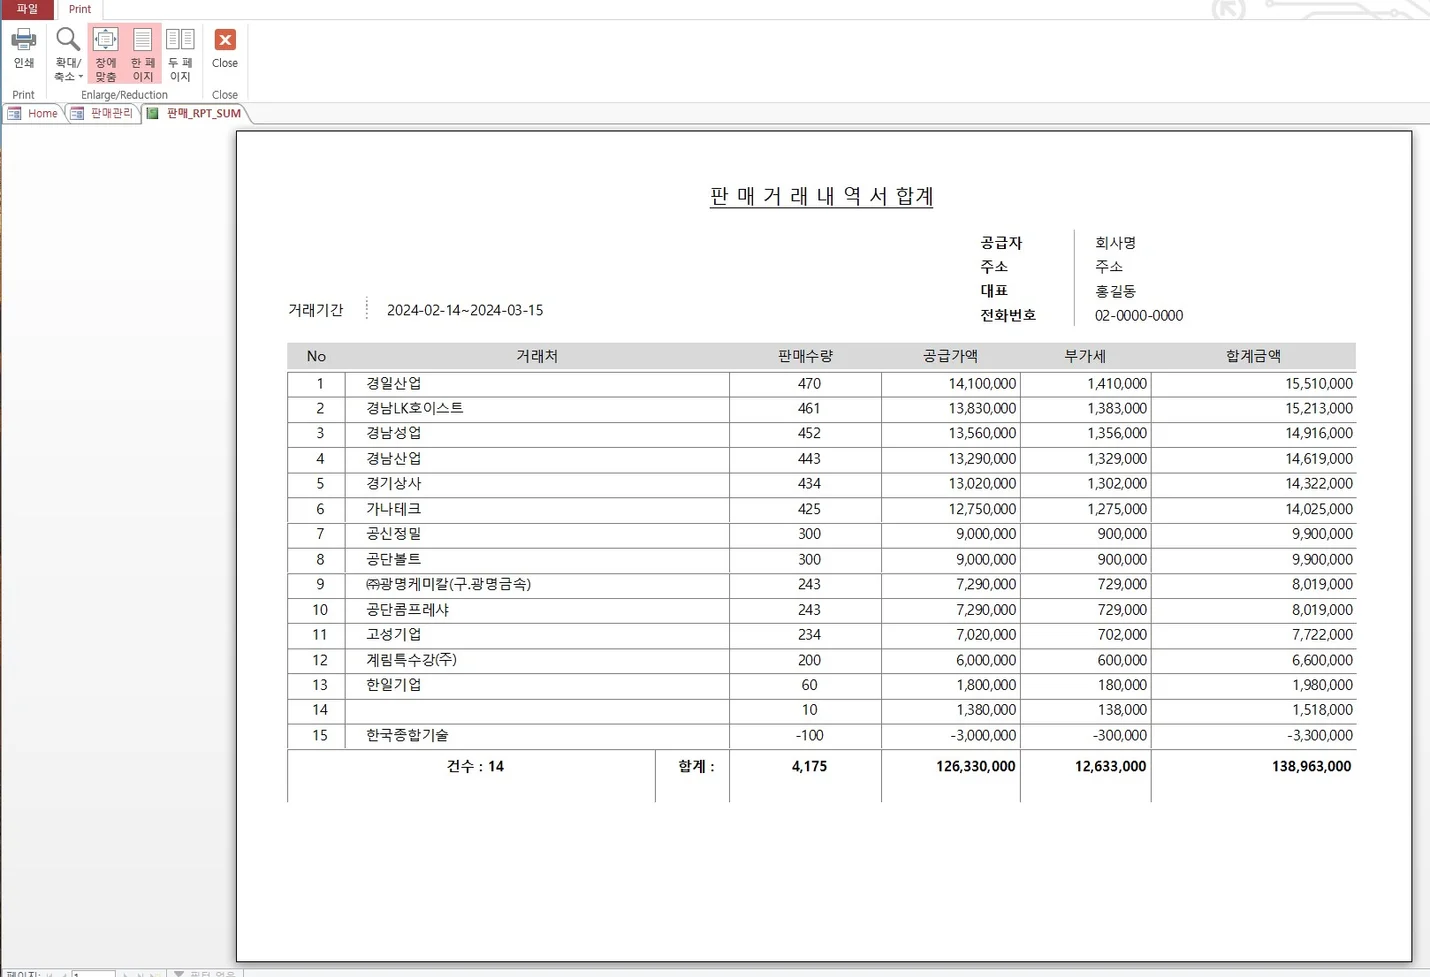The image size is (1430, 977).
Task: Click the 회사명 value next to 공급자
Action: point(1115,242)
